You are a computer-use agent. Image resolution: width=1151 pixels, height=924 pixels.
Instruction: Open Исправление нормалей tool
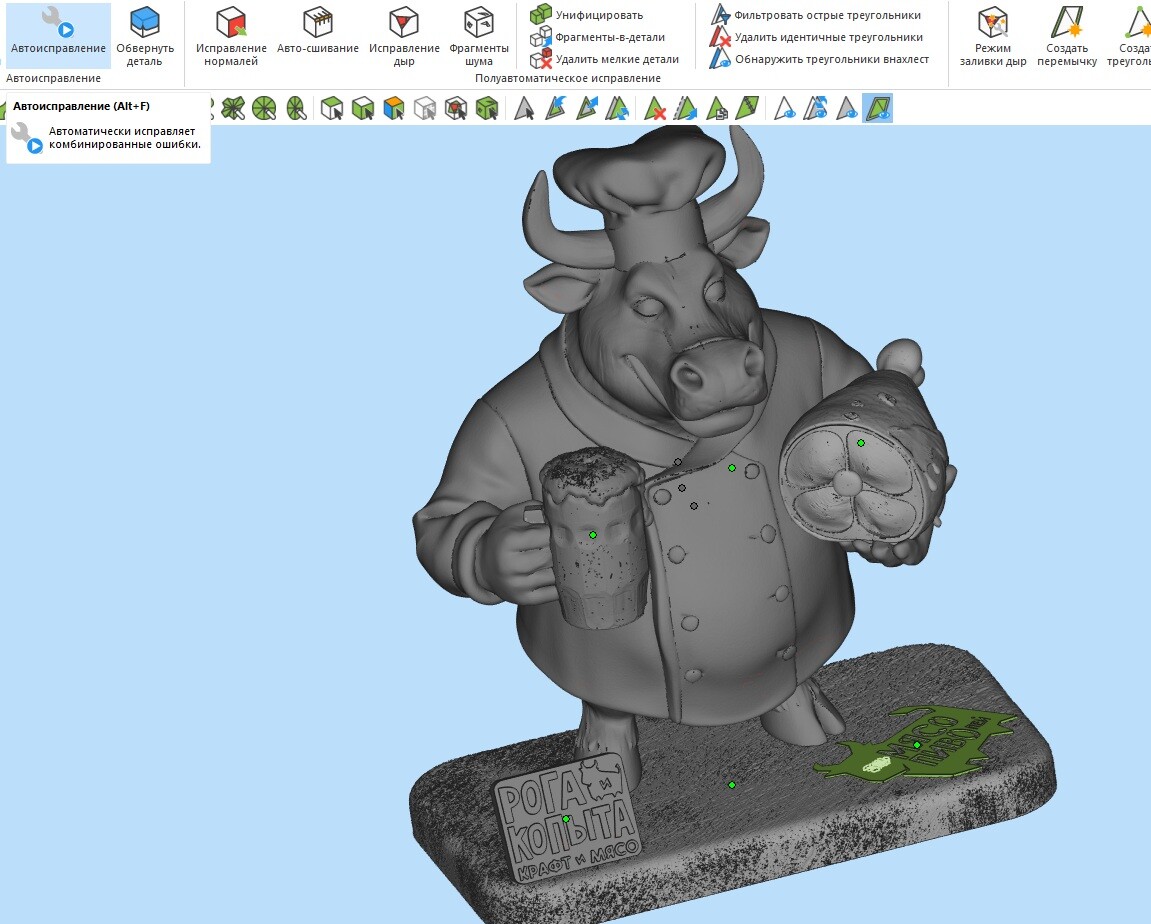pos(231,35)
